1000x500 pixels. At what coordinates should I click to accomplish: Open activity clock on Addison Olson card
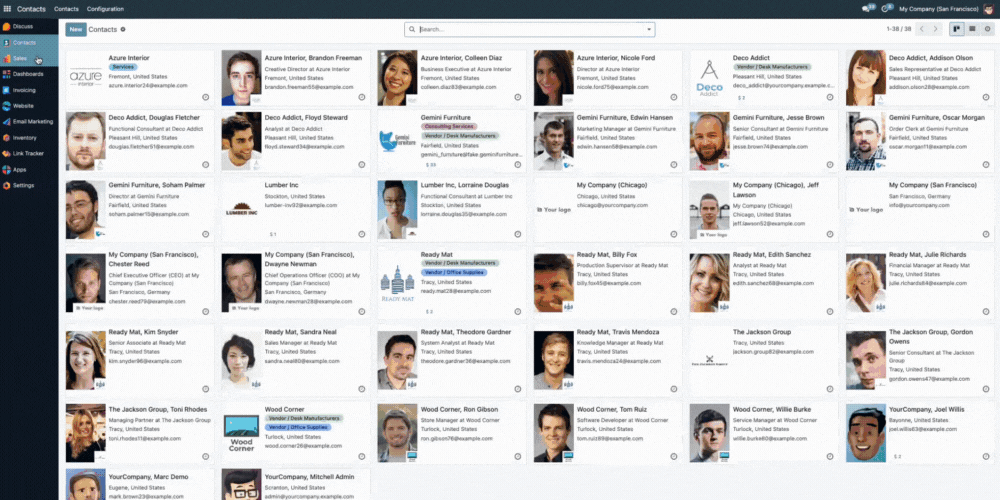click(986, 98)
